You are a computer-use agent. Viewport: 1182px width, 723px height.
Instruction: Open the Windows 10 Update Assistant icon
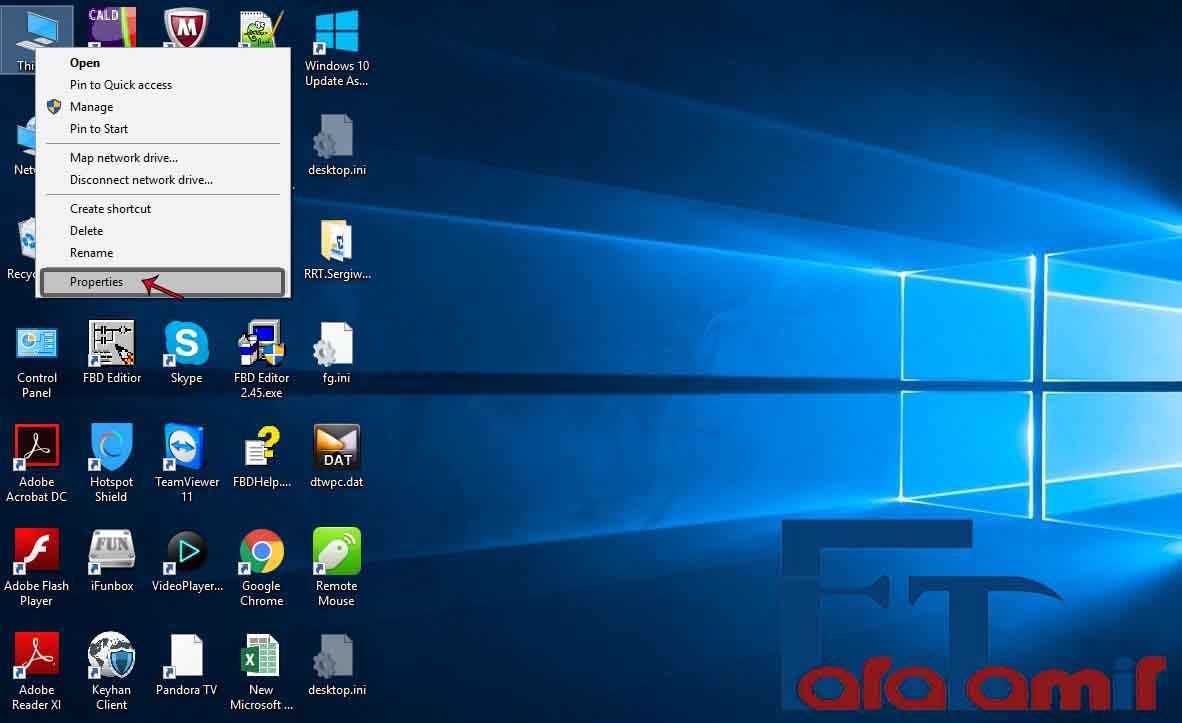336,32
